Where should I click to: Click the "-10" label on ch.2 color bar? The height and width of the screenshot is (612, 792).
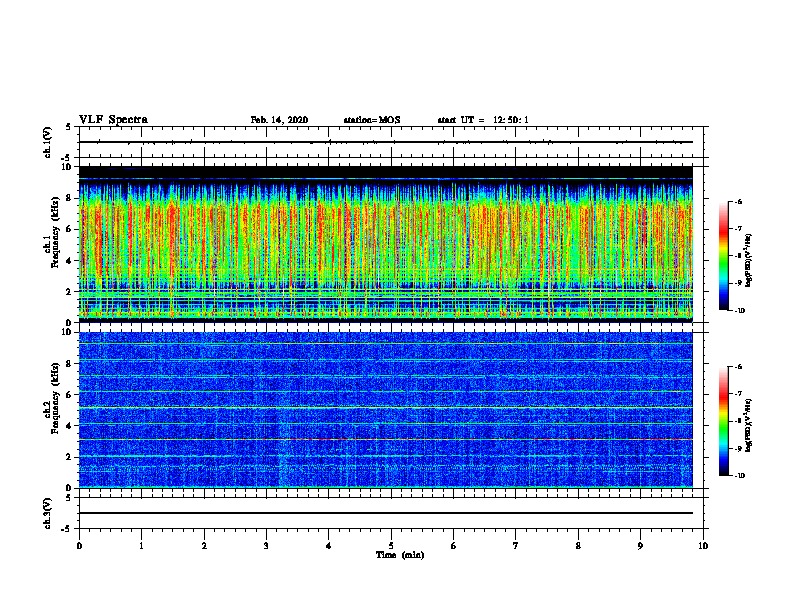pyautogui.click(x=739, y=476)
